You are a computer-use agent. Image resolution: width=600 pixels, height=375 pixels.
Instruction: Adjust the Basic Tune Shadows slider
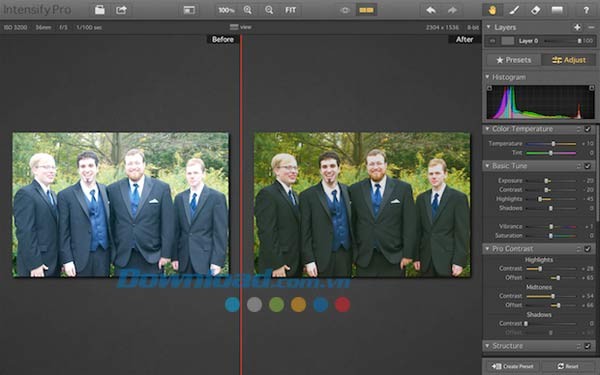pyautogui.click(x=551, y=208)
